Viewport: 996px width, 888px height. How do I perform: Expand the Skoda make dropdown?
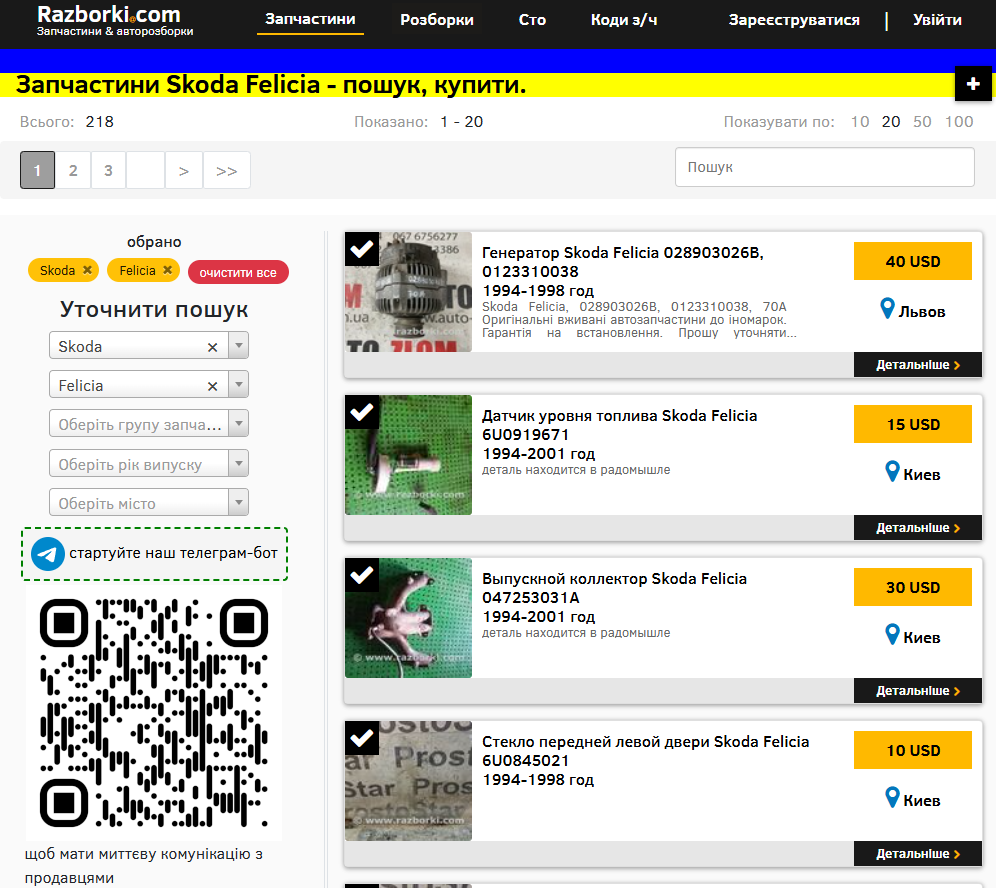pyautogui.click(x=239, y=346)
